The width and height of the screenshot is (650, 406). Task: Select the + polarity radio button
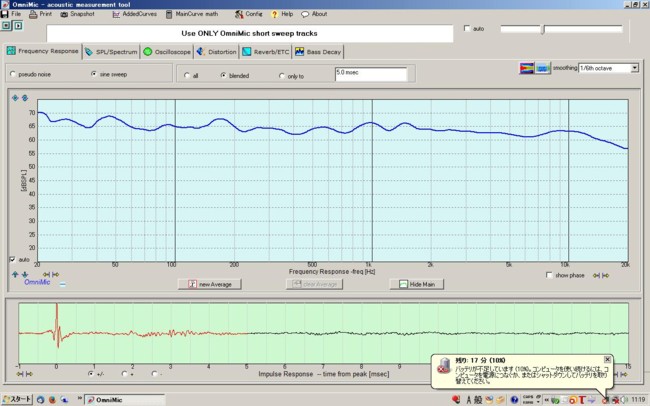tap(124, 374)
